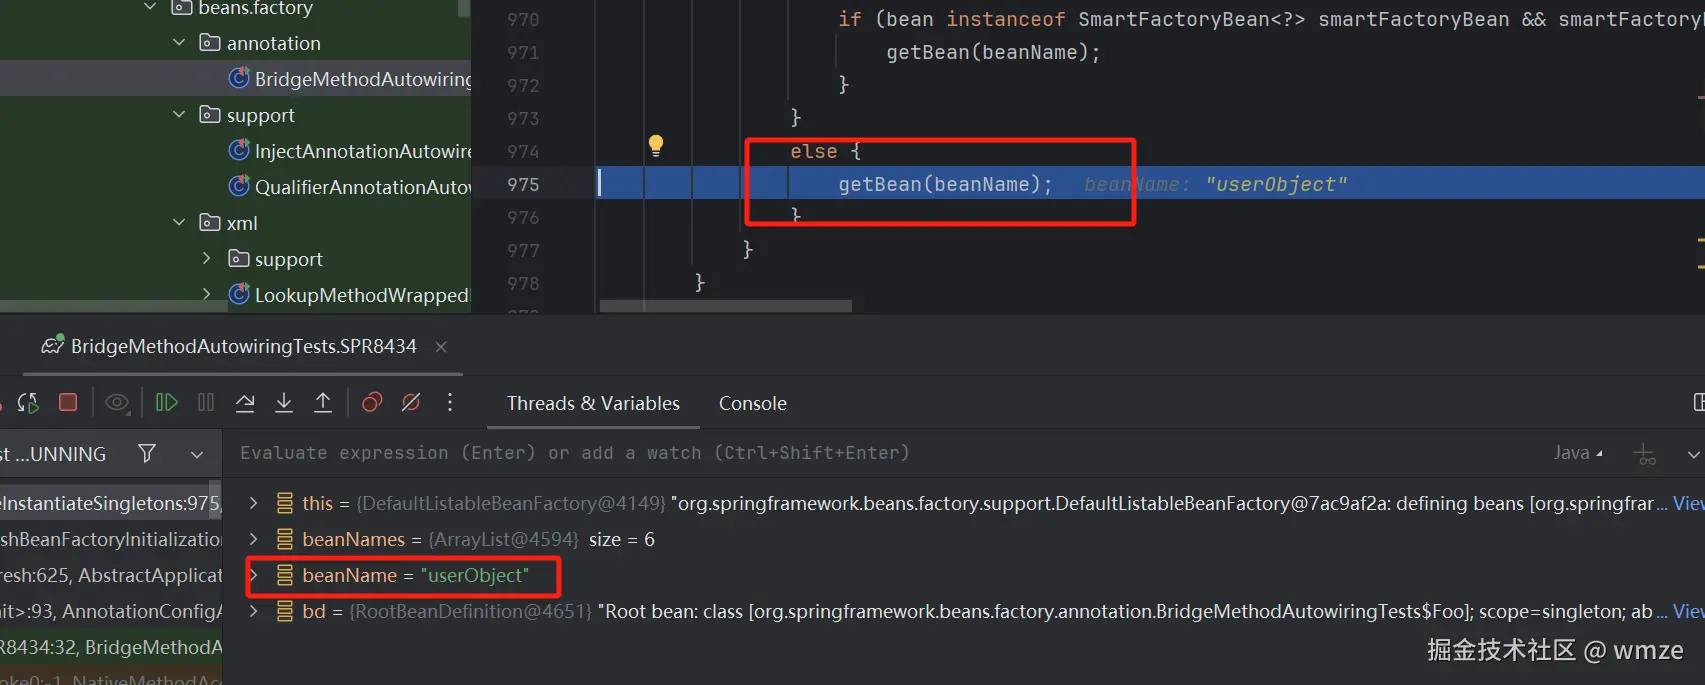Click the eye icon in debug toolbar

(117, 403)
